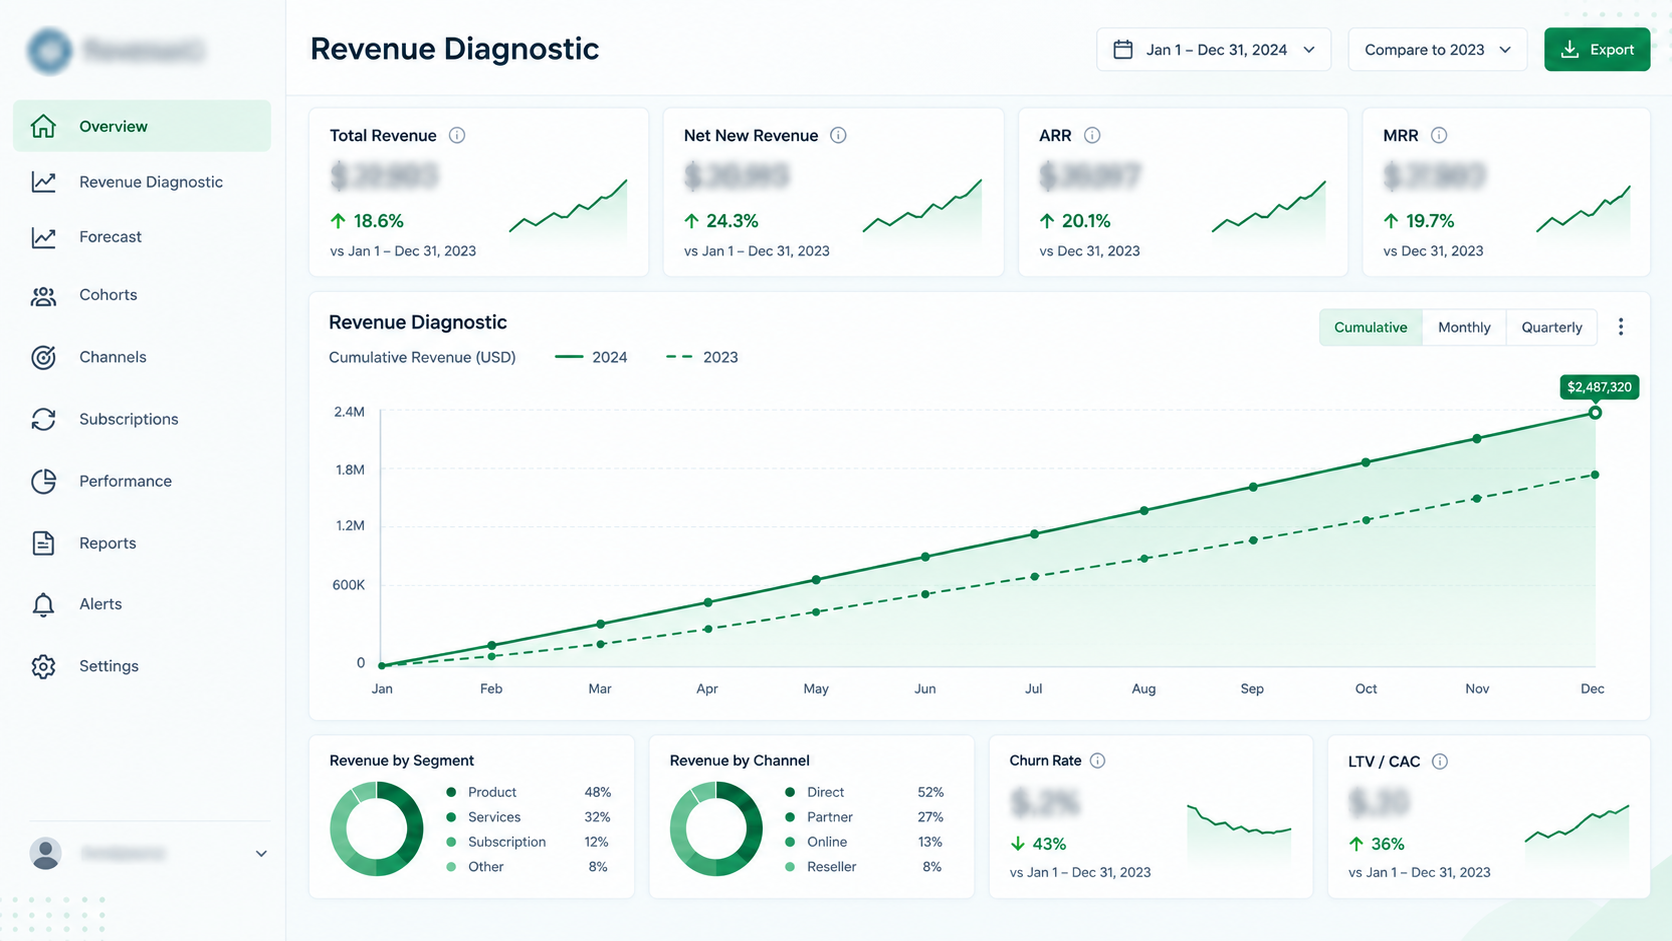This screenshot has height=941, width=1672.
Task: Click the Revenue by Segment donut chart
Action: (x=377, y=829)
